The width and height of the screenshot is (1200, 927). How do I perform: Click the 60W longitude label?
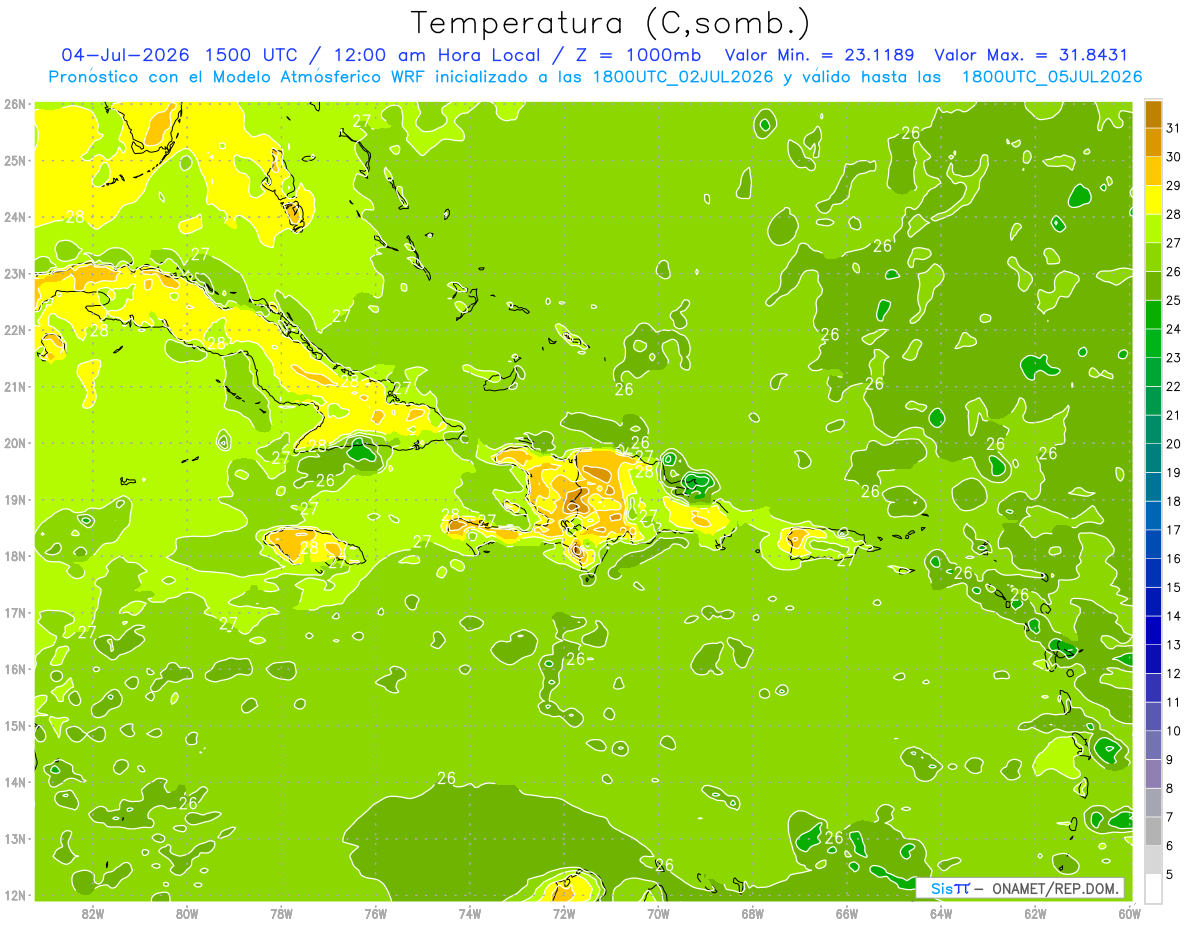pyautogui.click(x=1129, y=912)
